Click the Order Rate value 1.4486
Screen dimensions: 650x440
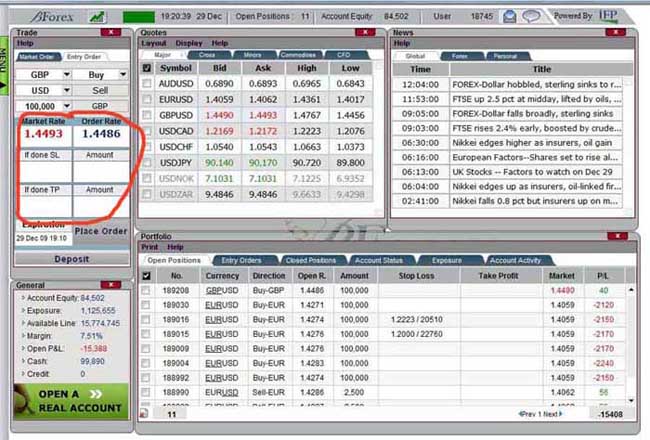coord(101,134)
